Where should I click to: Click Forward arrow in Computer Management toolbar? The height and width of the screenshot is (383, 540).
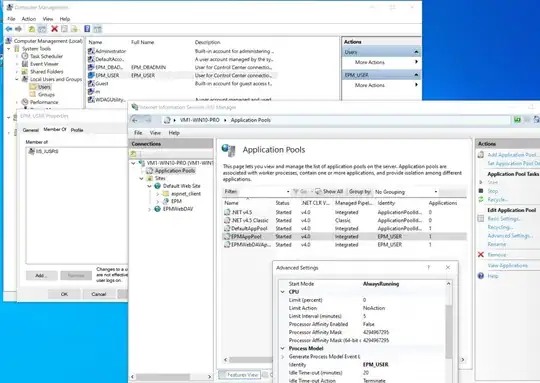point(18,29)
